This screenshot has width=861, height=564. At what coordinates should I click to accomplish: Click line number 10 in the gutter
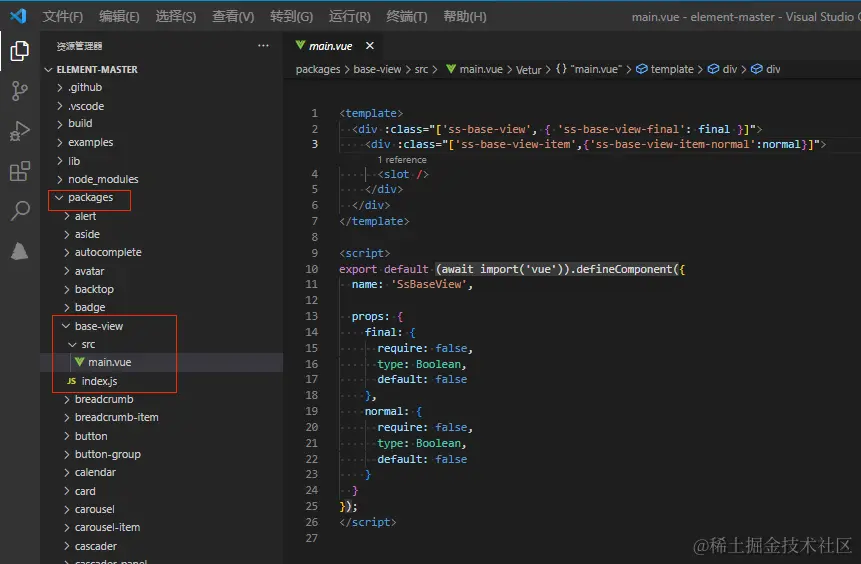(311, 269)
